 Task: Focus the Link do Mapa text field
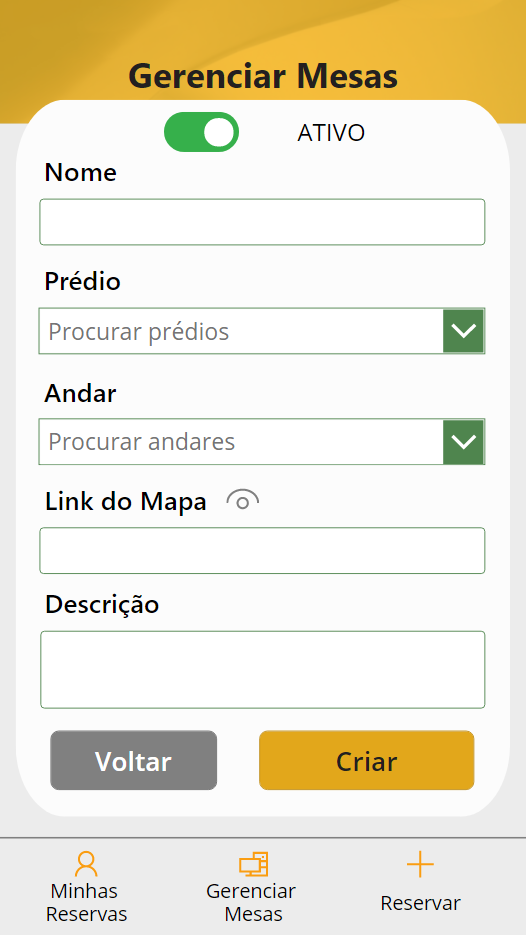(262, 550)
